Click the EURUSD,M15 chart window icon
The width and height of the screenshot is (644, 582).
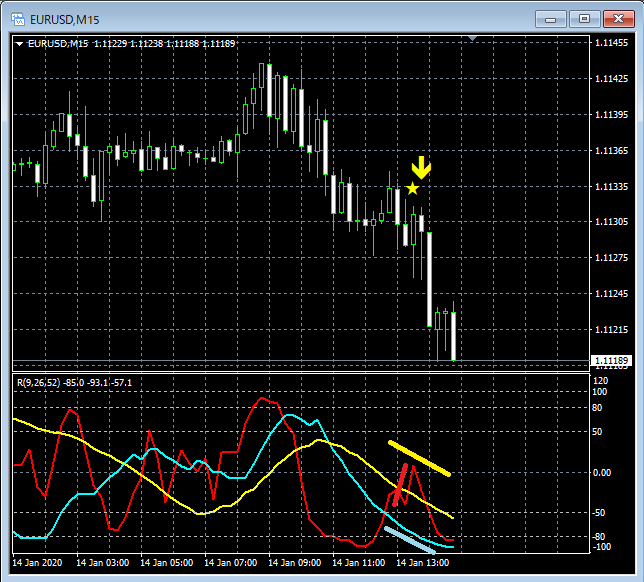18,19
